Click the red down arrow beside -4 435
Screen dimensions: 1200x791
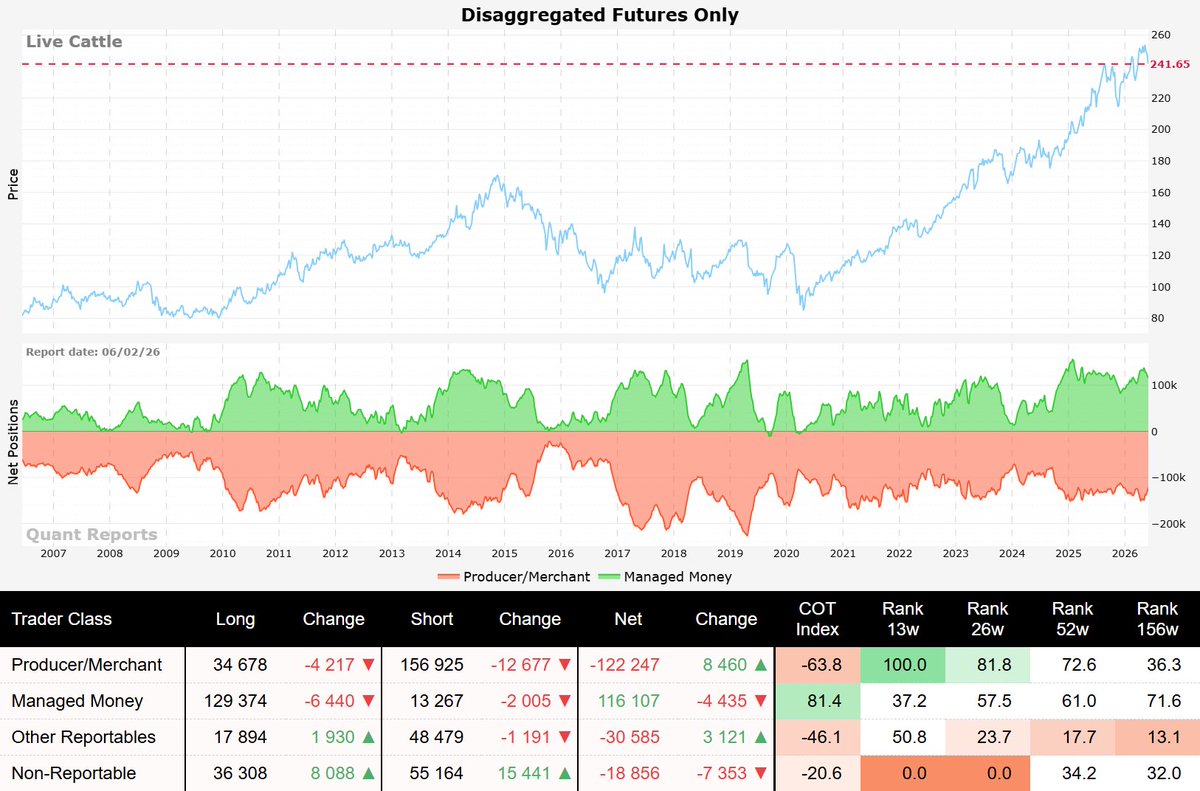pos(762,701)
